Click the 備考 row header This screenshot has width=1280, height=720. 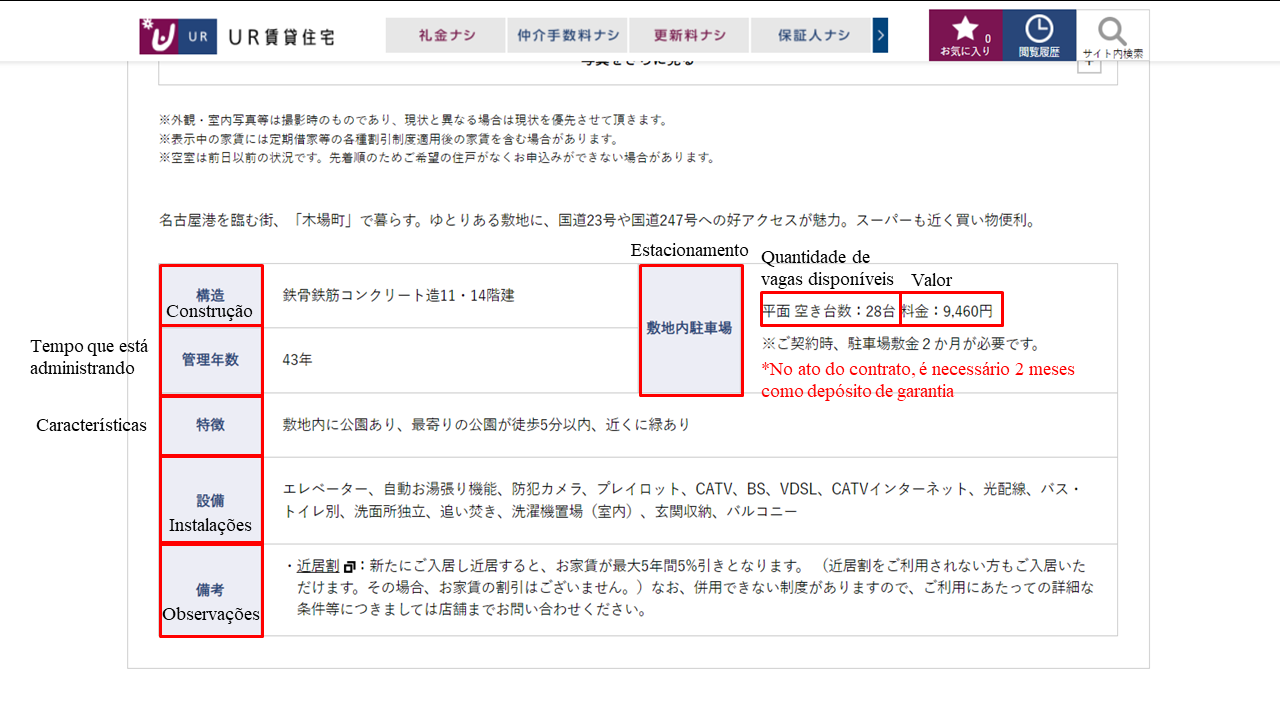210,591
